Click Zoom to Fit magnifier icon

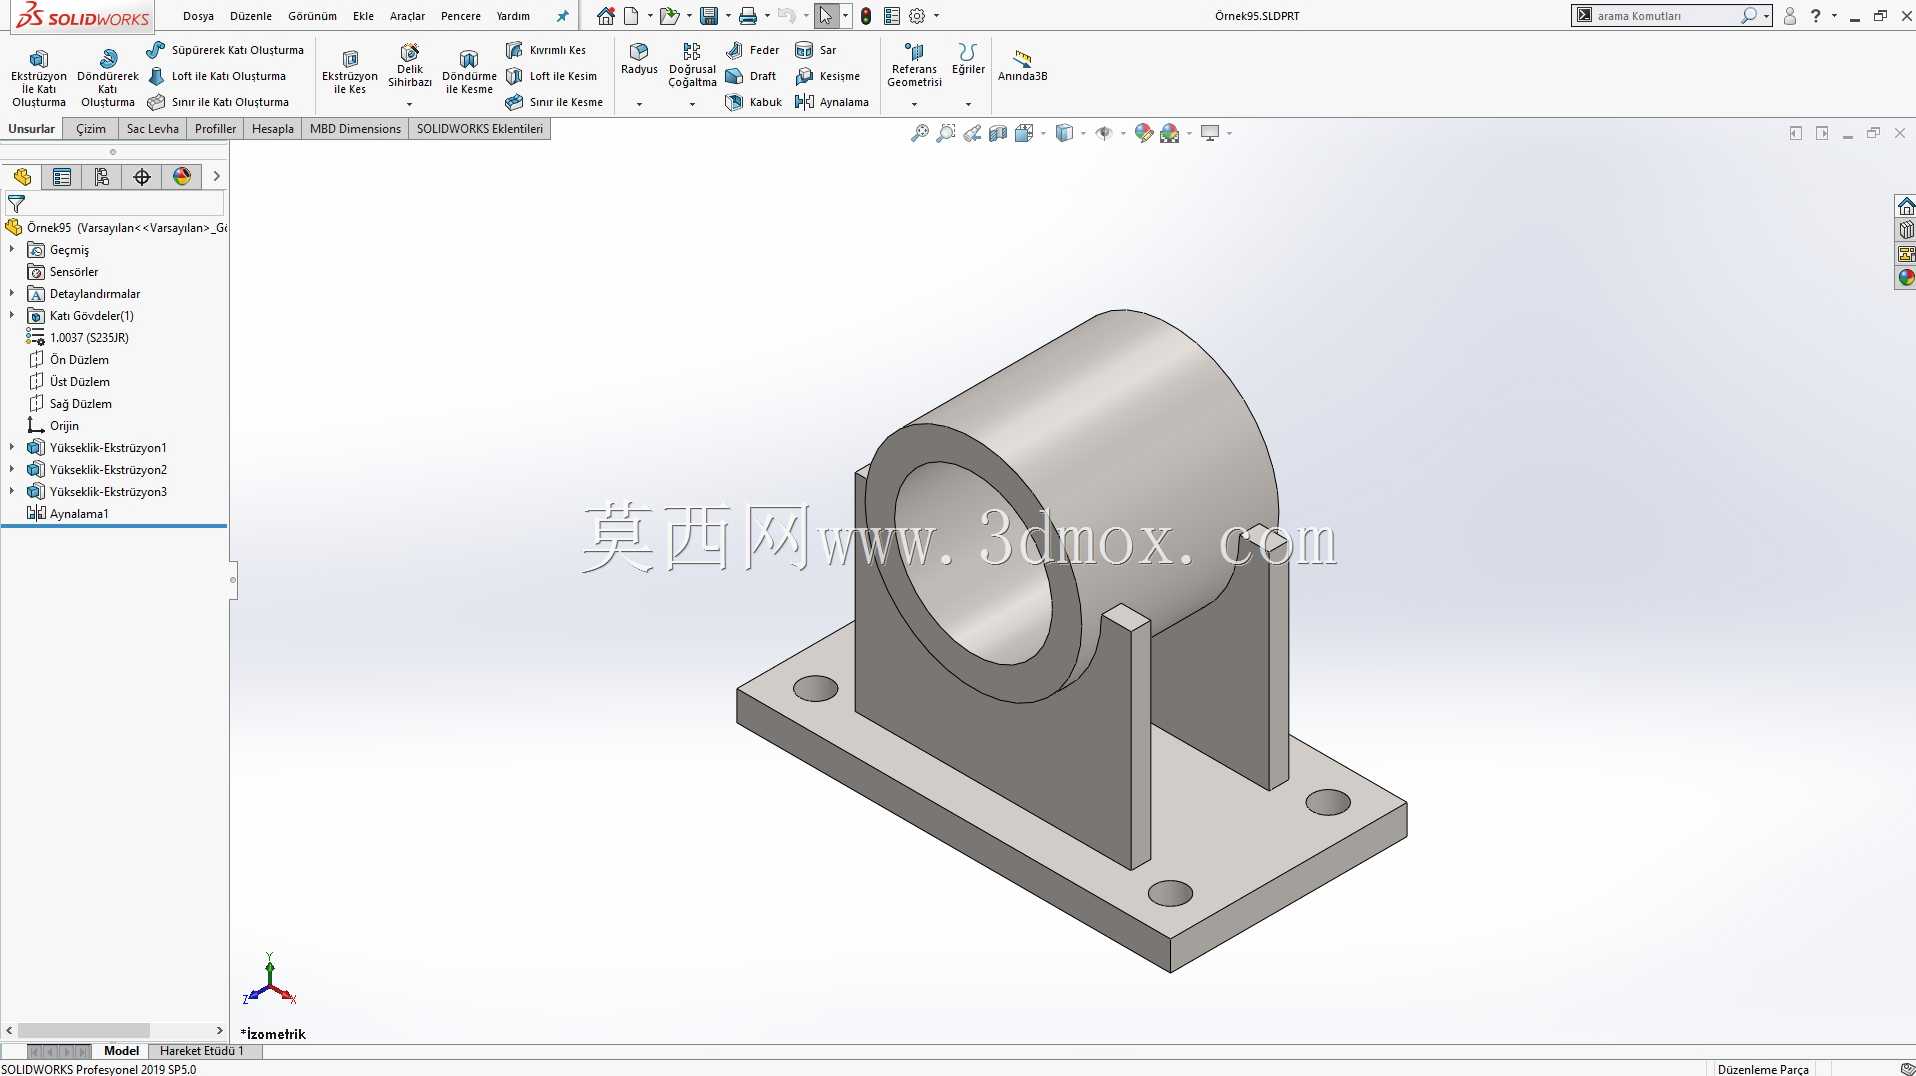coord(920,133)
